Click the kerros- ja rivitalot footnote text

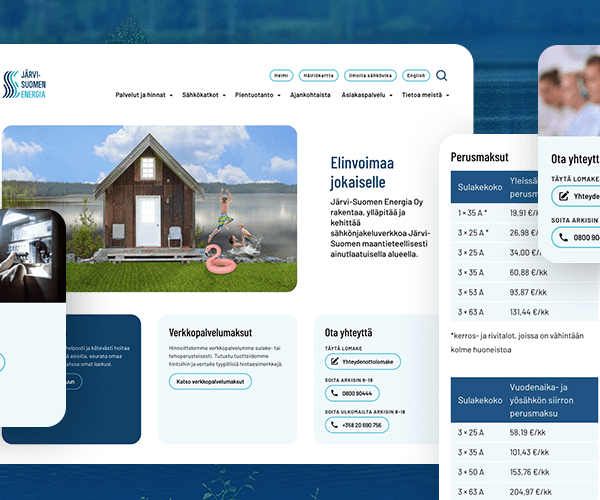click(517, 343)
